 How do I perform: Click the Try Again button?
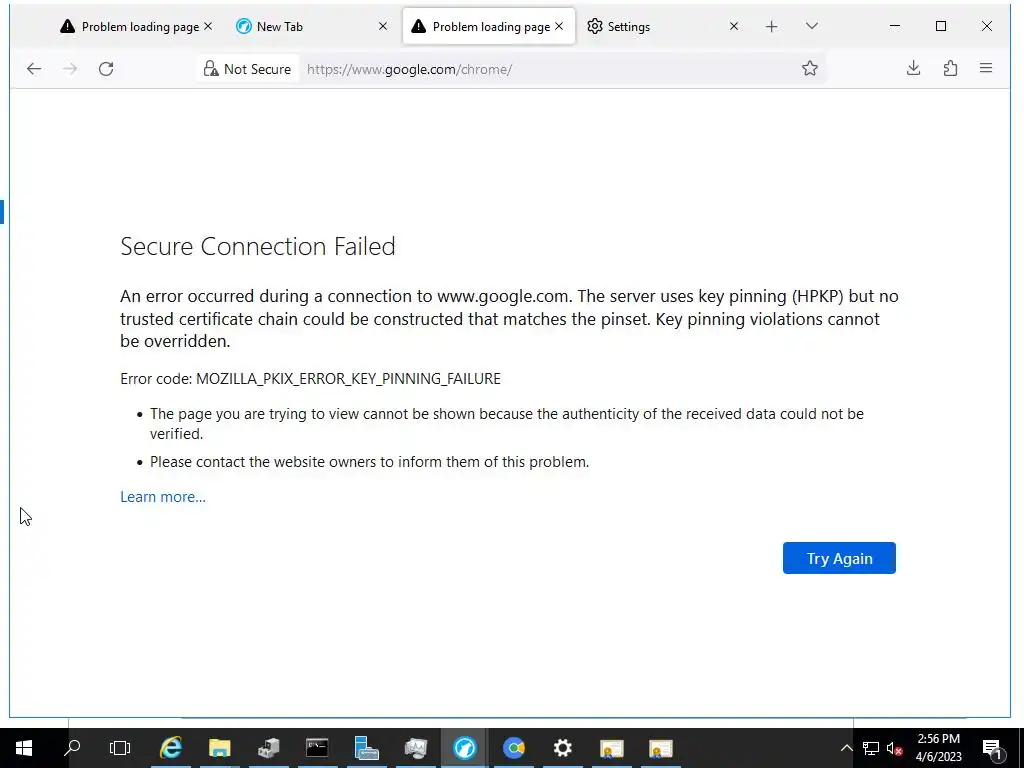[839, 558]
